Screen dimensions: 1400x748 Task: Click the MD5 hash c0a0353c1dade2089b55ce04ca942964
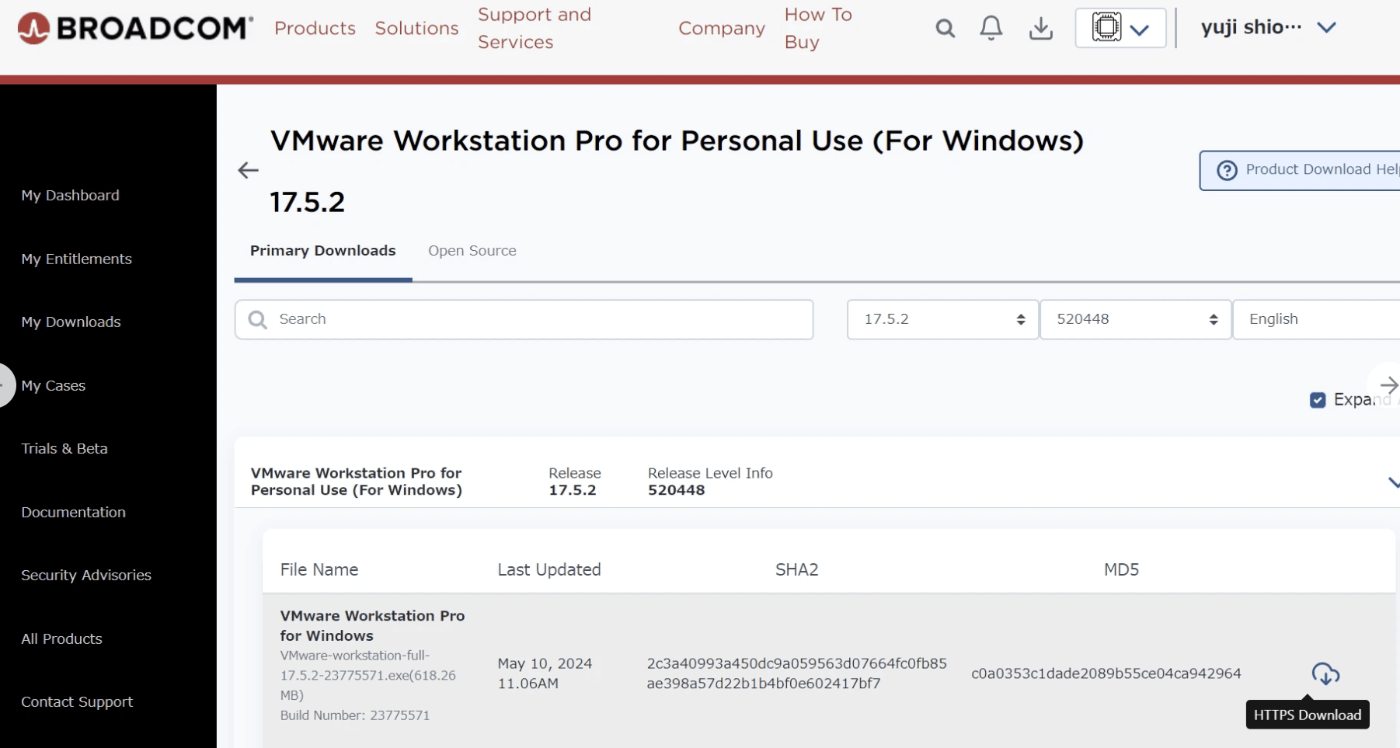(1106, 674)
